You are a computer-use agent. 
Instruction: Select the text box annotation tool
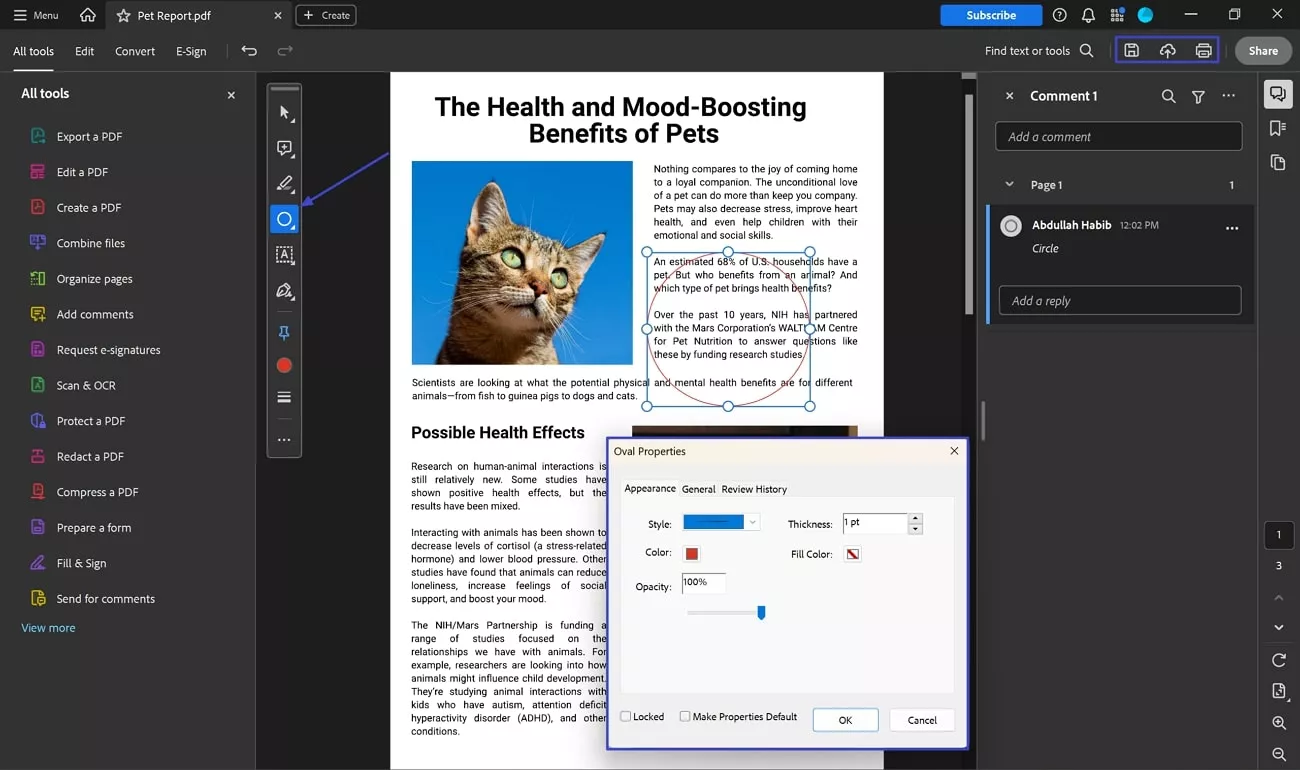pyautogui.click(x=284, y=255)
